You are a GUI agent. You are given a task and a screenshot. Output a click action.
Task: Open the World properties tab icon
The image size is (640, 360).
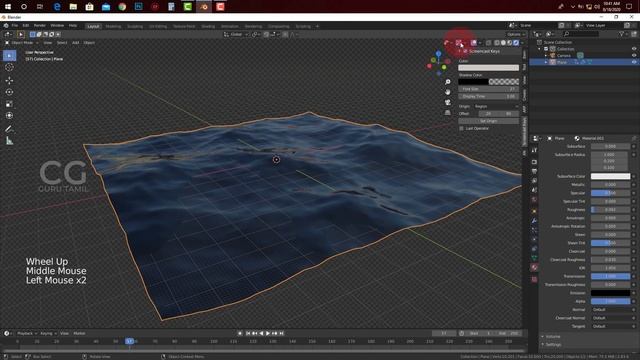point(534,200)
